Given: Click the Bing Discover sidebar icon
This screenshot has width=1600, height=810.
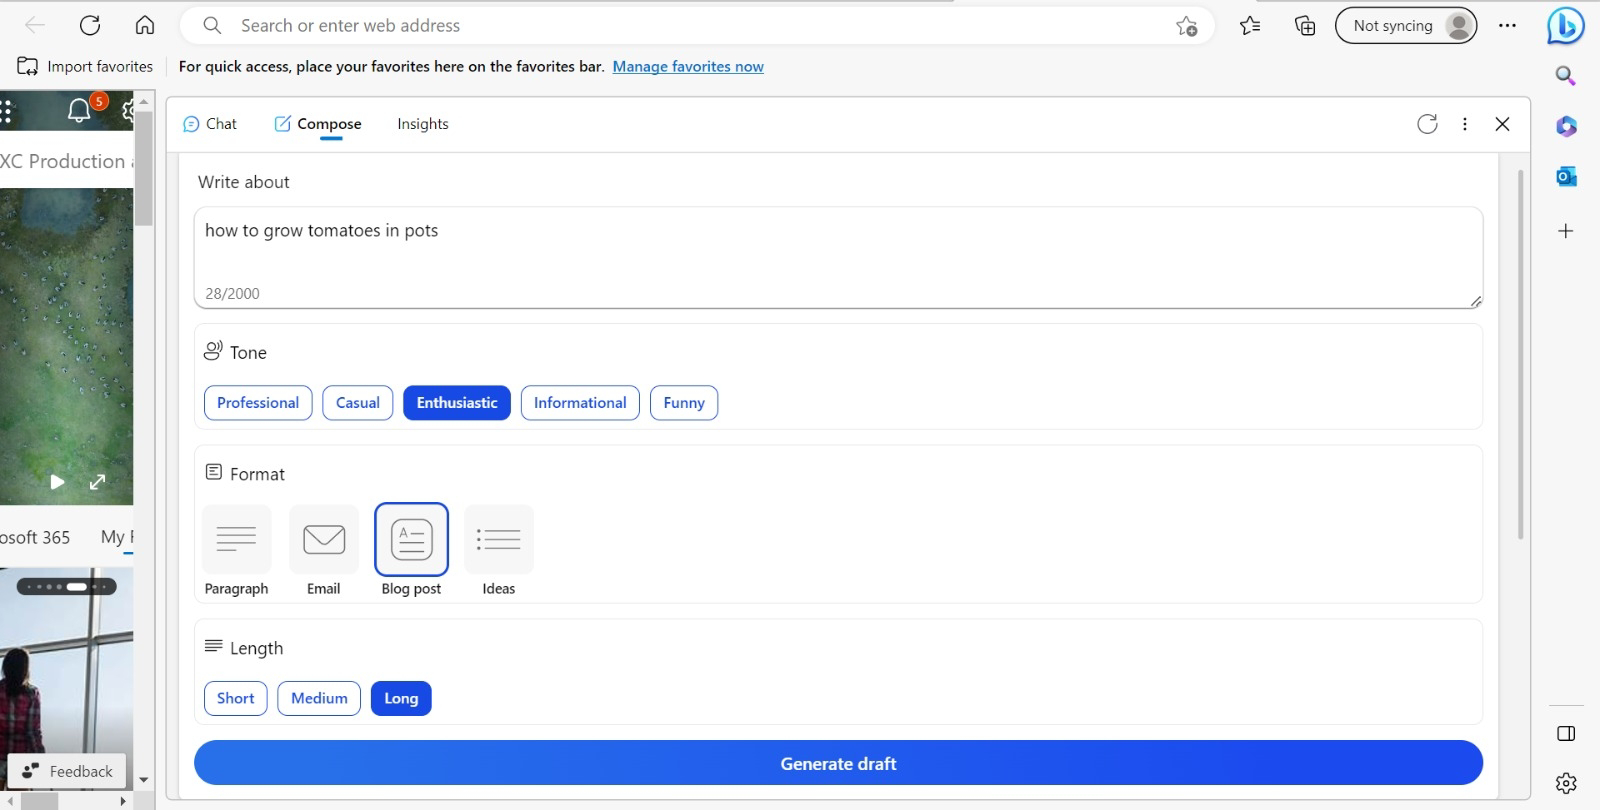Looking at the screenshot, I should coord(1565,26).
